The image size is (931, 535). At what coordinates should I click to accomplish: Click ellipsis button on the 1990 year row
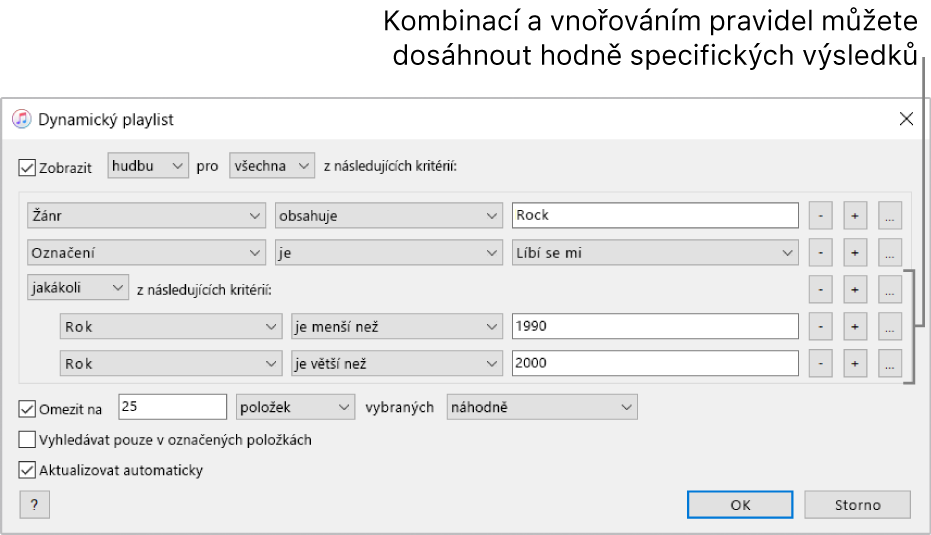889,327
